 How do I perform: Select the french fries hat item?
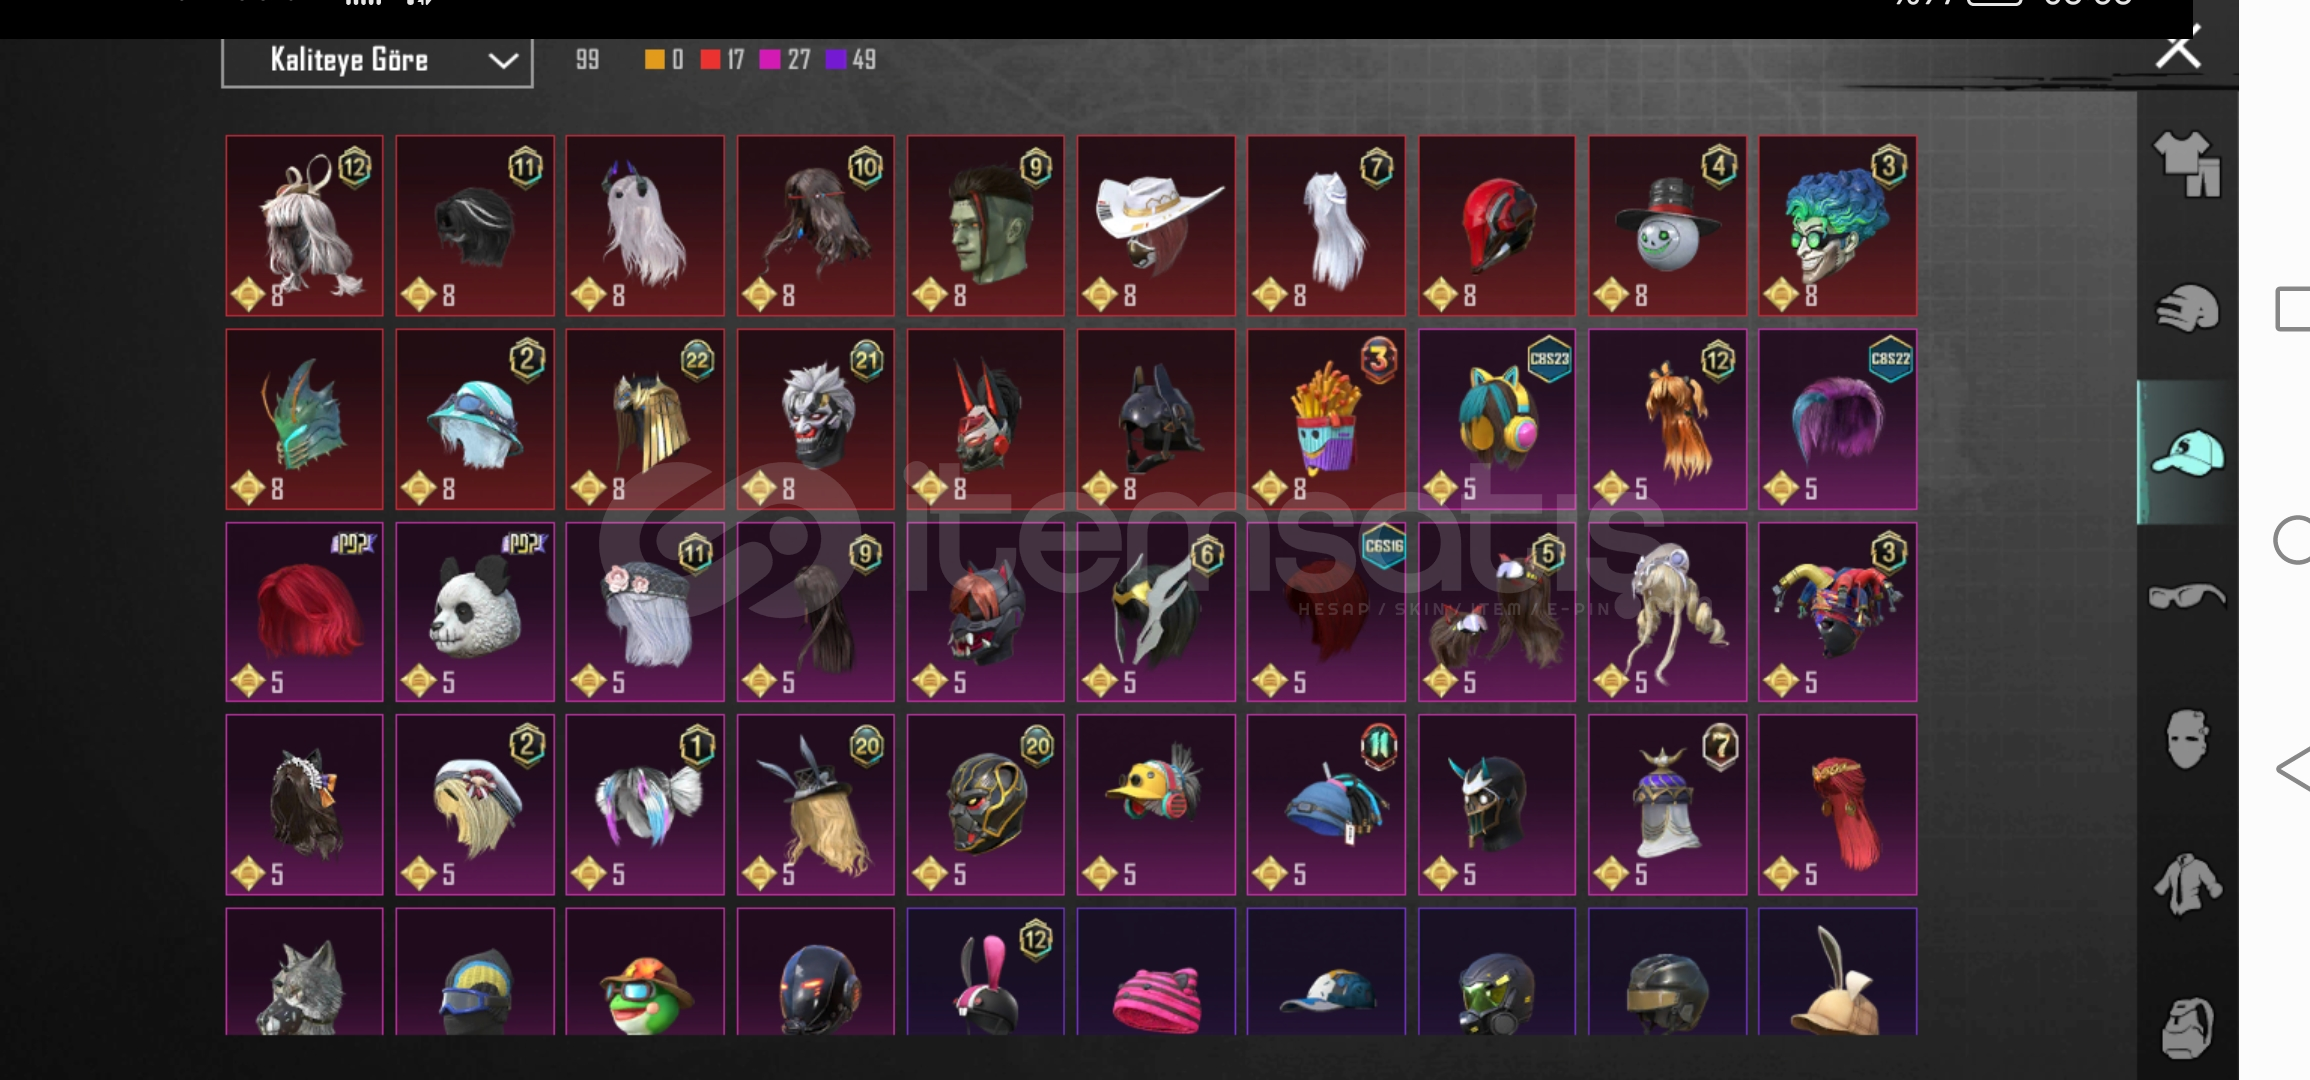tap(1326, 420)
